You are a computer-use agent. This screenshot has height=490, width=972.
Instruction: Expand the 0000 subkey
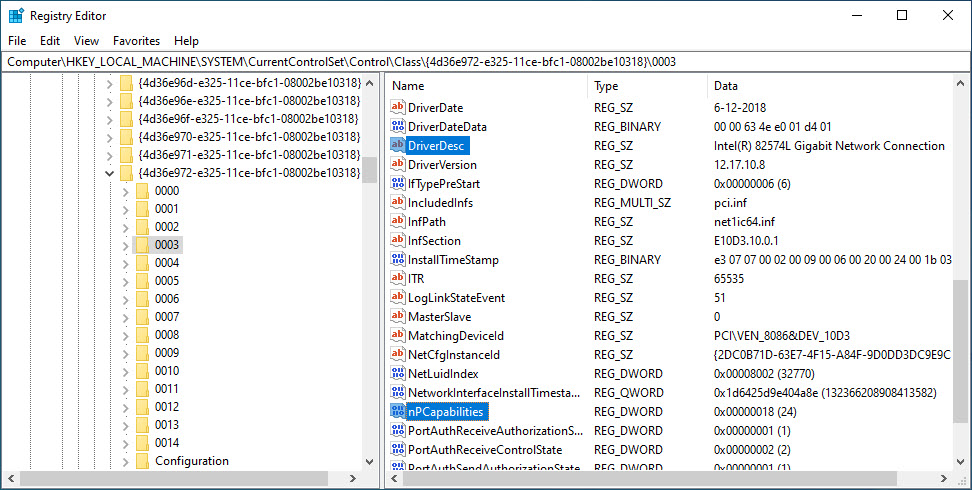click(x=125, y=191)
